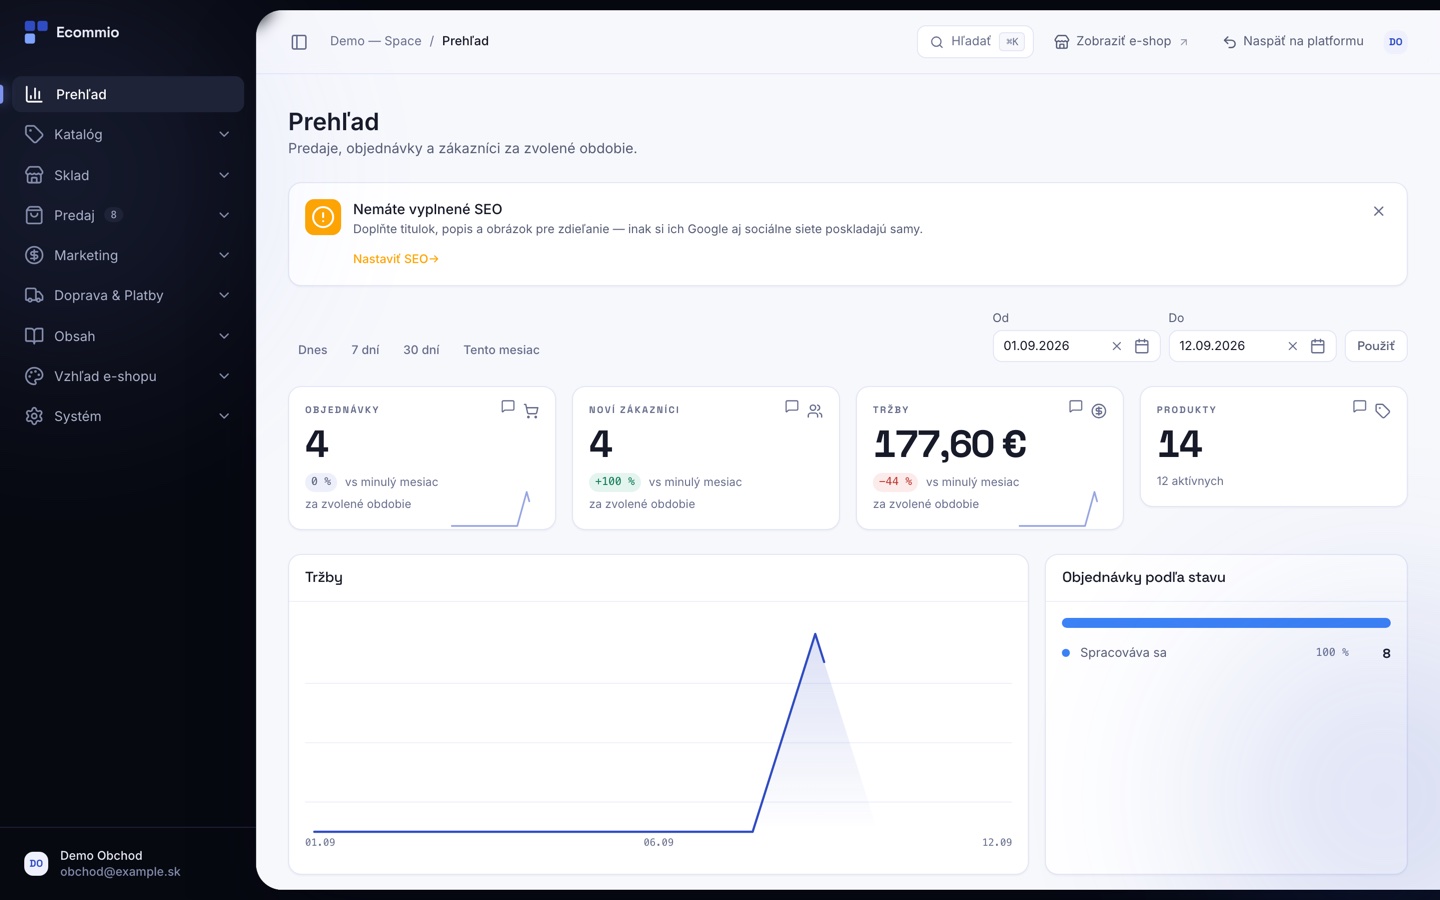Expand the Systém menu section
Image resolution: width=1440 pixels, height=900 pixels.
[x=128, y=416]
